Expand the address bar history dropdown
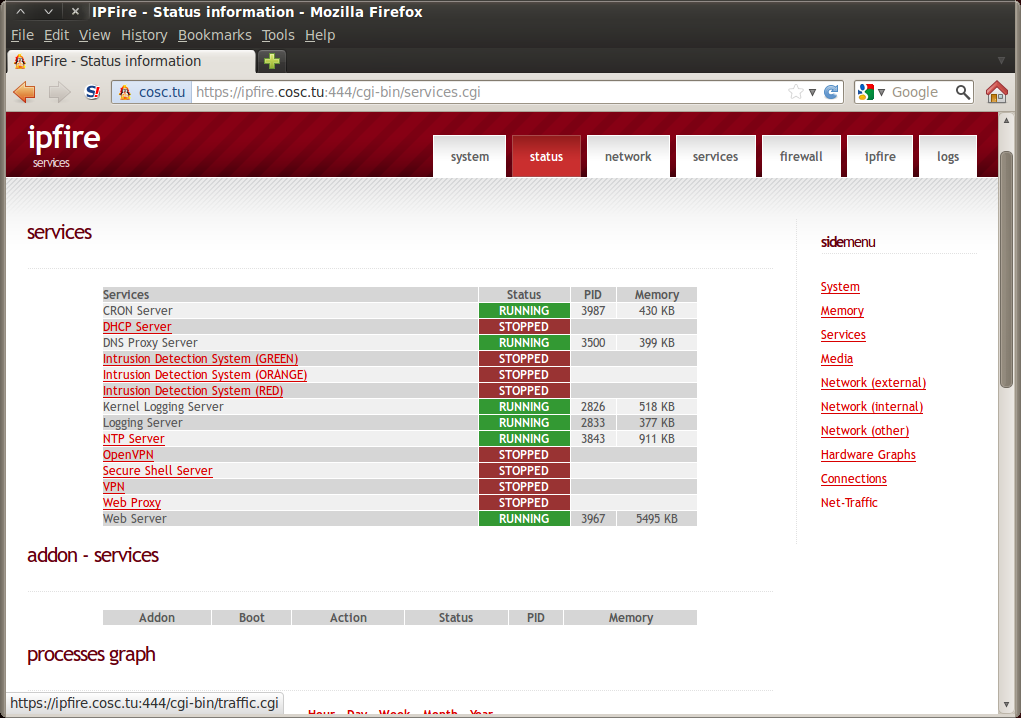This screenshot has height=718, width=1021. pyautogui.click(x=810, y=91)
